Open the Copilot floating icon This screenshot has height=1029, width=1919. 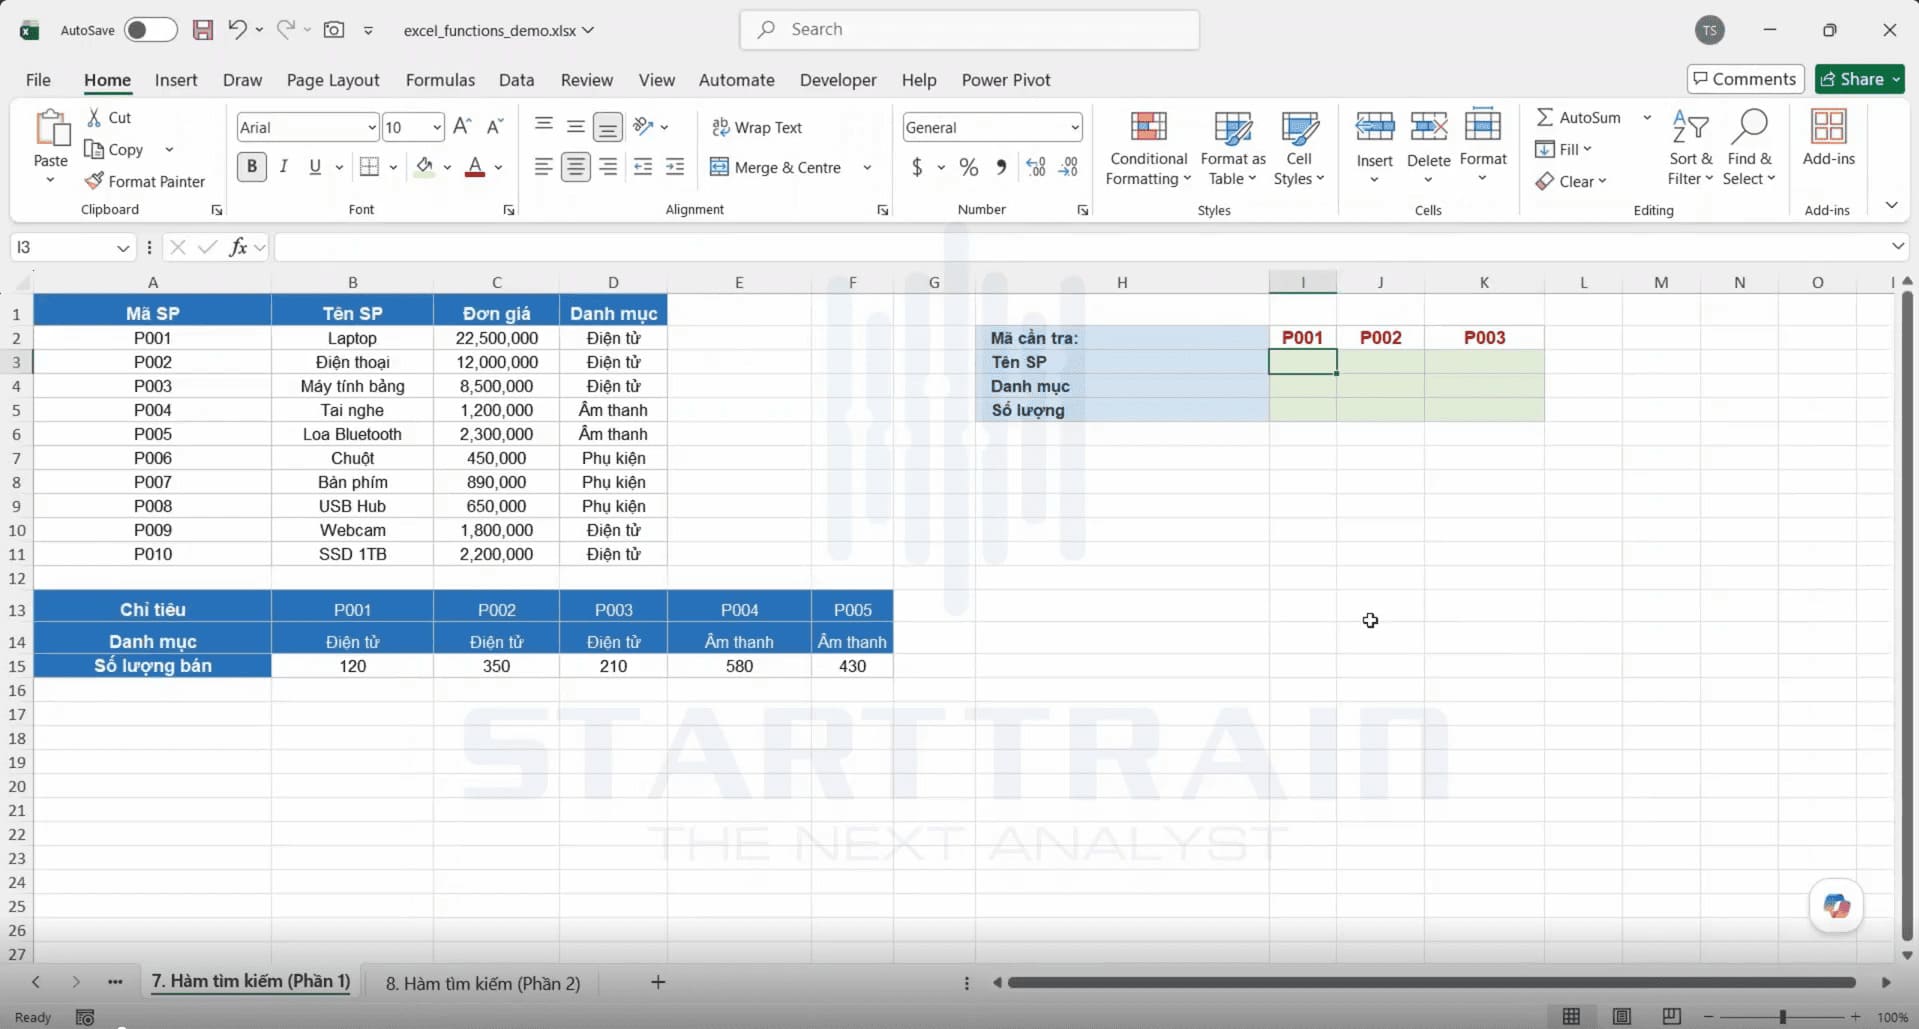point(1836,906)
